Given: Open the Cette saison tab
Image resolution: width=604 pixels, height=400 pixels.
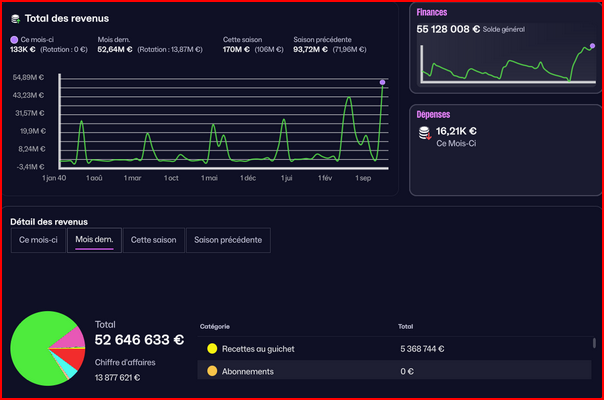Looking at the screenshot, I should [154, 240].
